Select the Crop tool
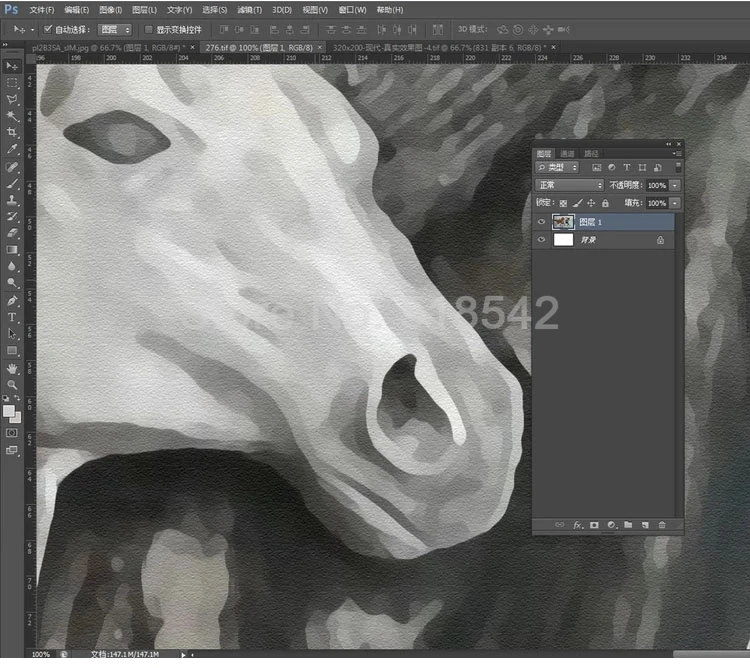750x668 pixels. tap(12, 132)
